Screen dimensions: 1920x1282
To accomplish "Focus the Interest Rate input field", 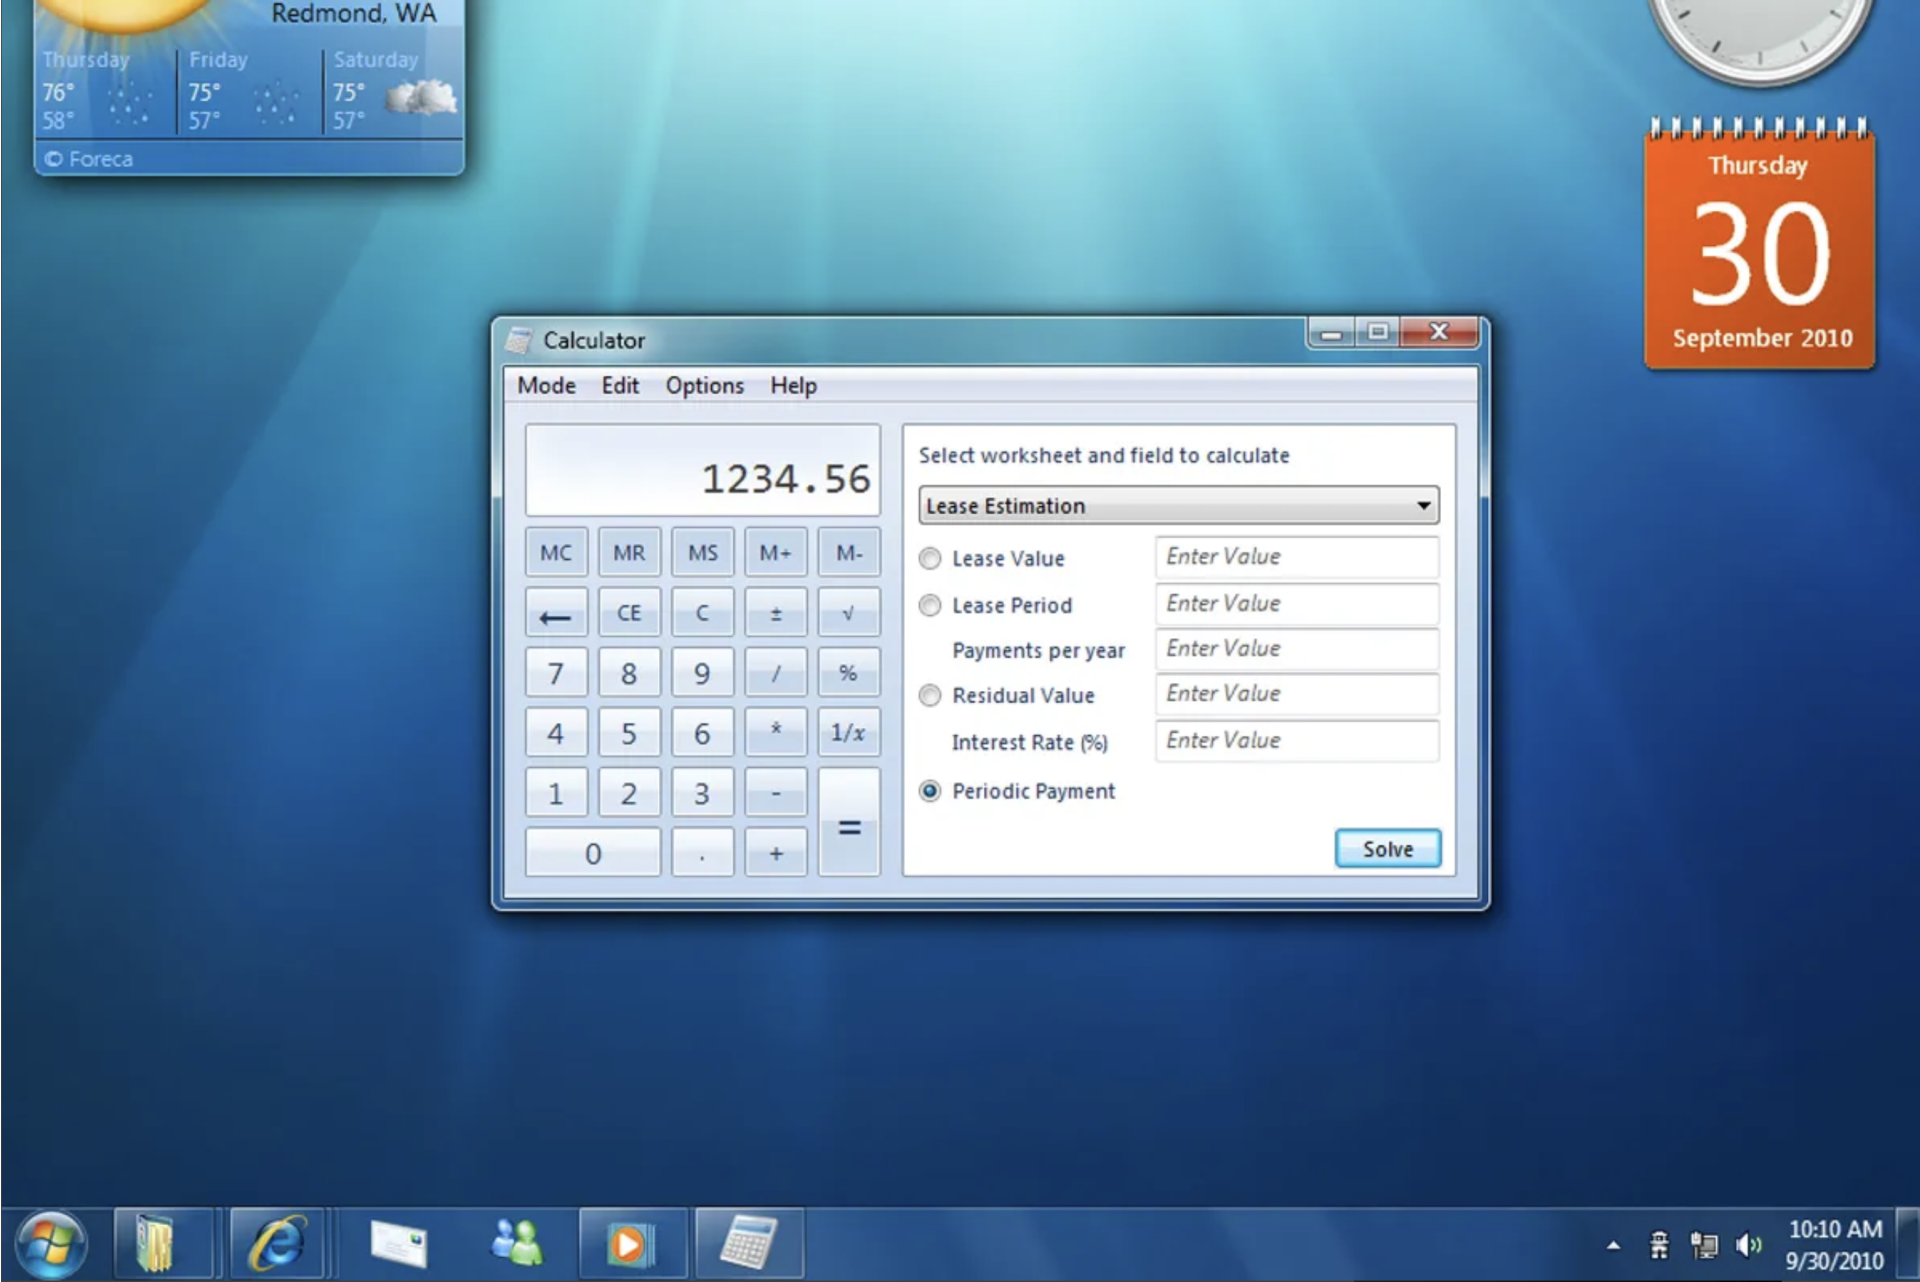I will (x=1297, y=741).
